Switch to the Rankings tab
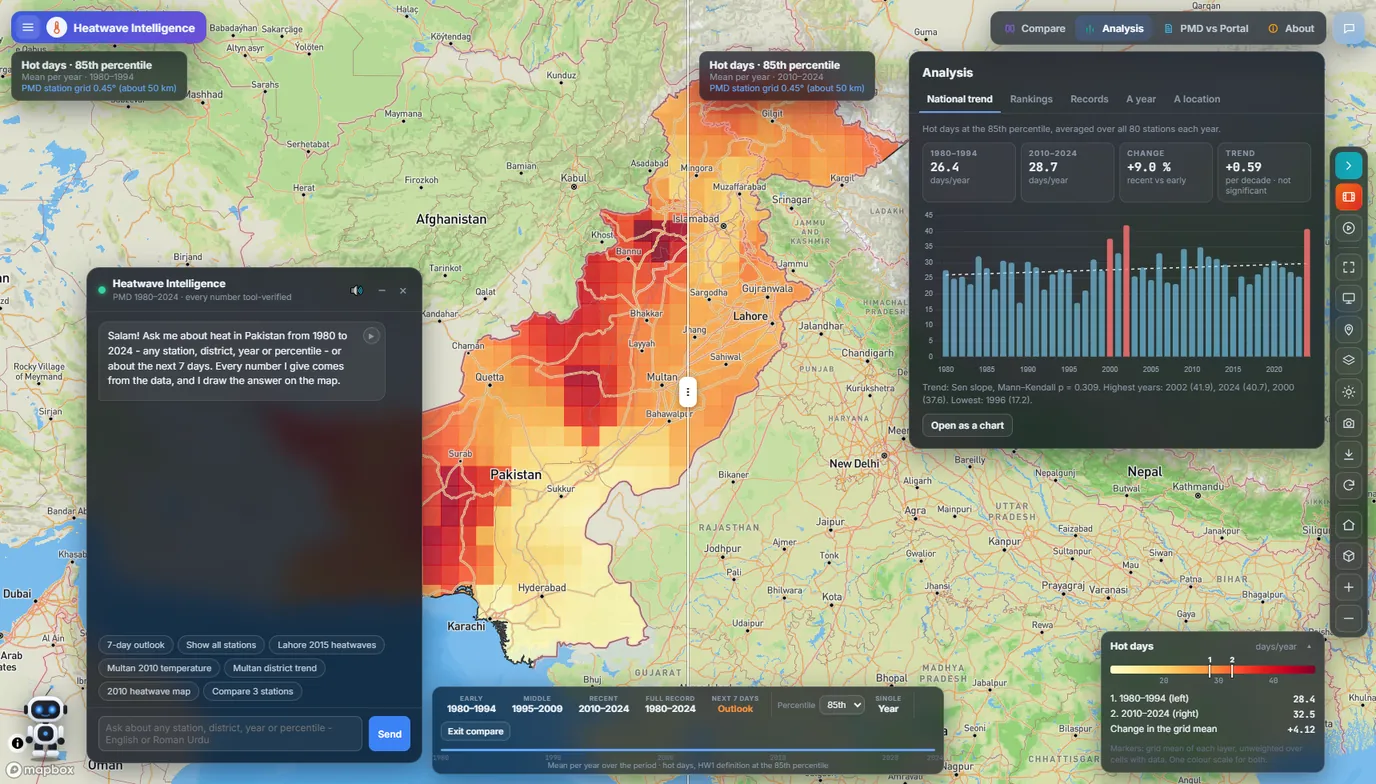 1031,99
